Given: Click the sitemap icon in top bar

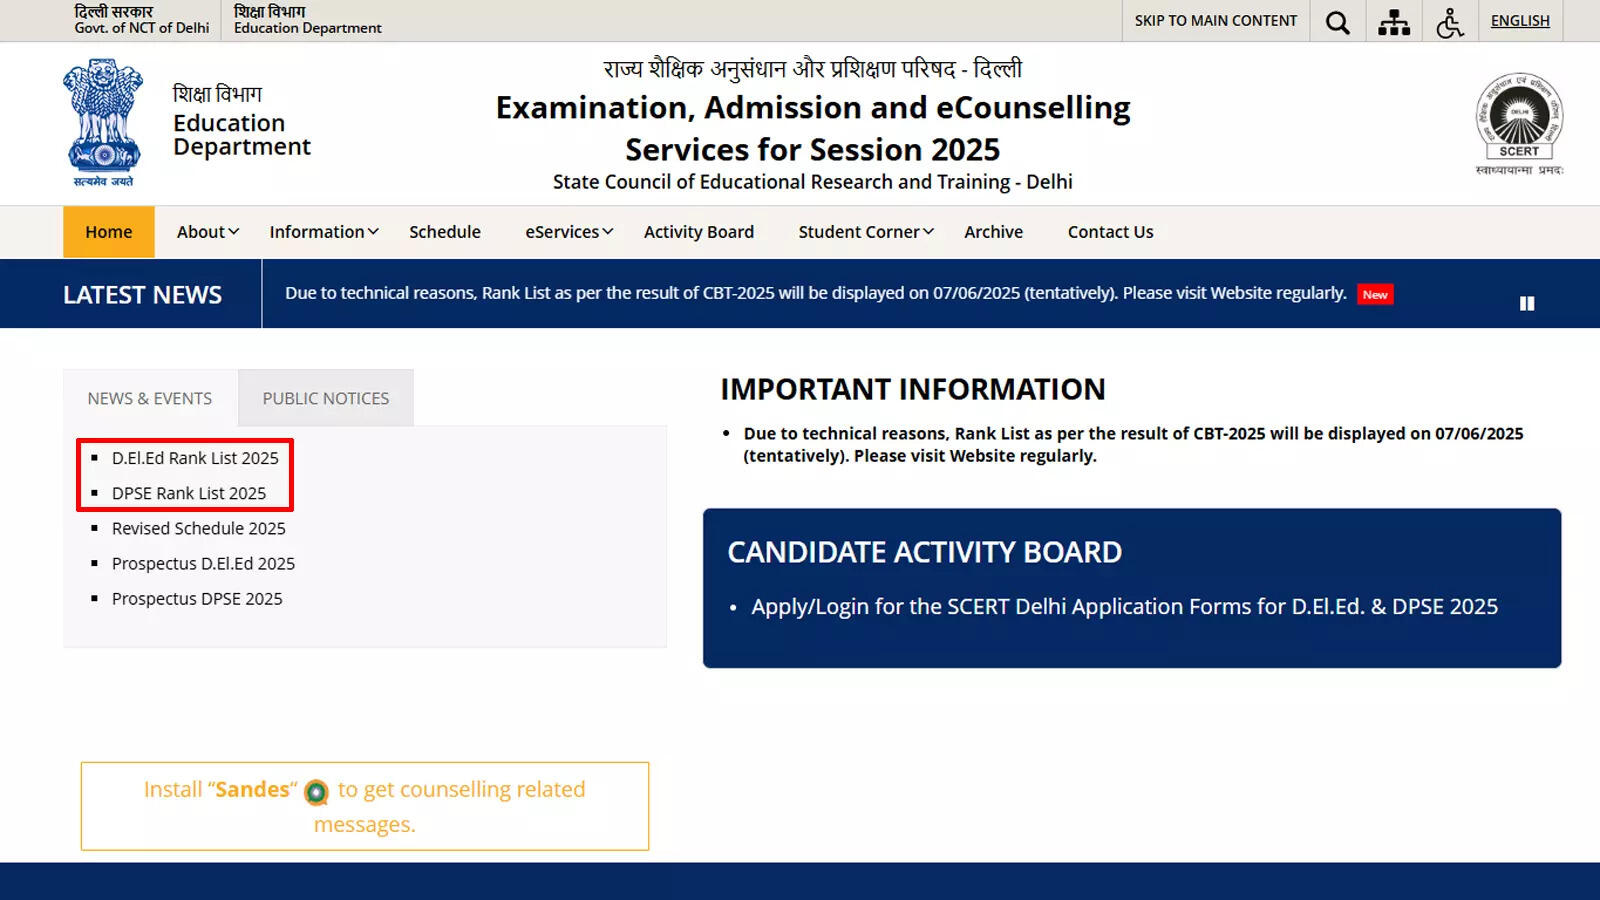Looking at the screenshot, I should [x=1394, y=21].
